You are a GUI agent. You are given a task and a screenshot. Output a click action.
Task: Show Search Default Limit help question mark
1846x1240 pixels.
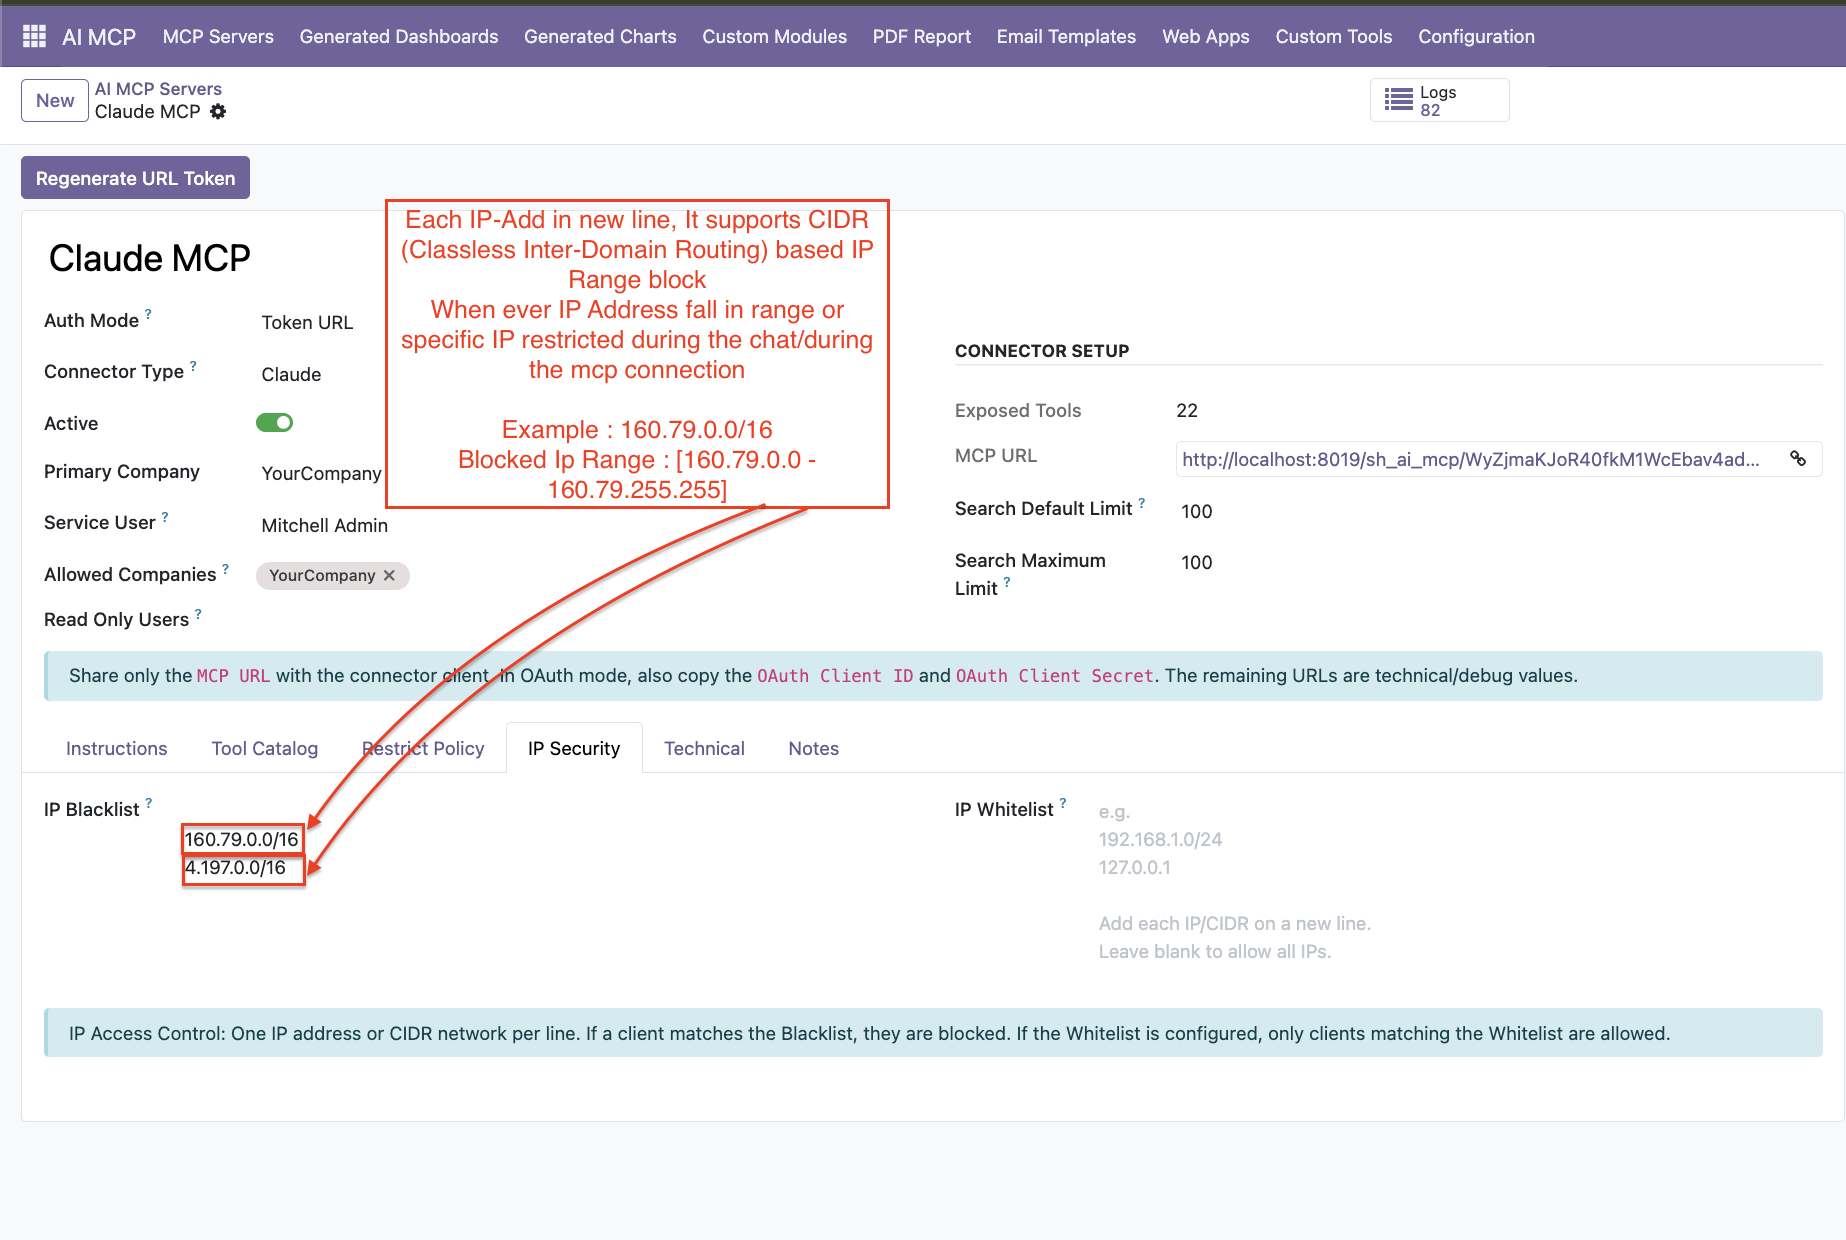pos(1142,503)
